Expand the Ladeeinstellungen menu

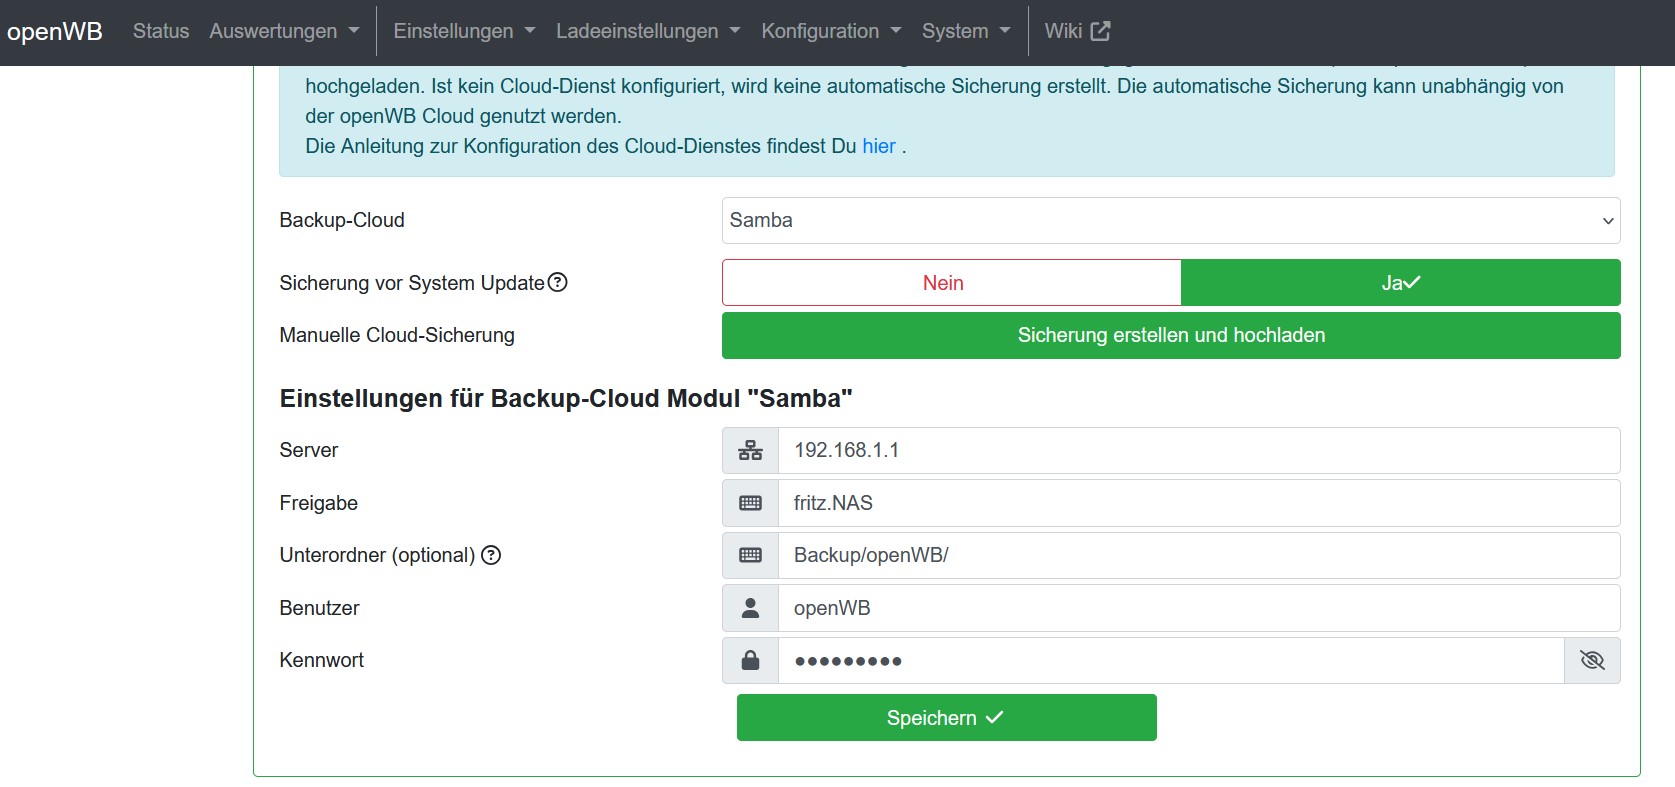click(x=648, y=31)
